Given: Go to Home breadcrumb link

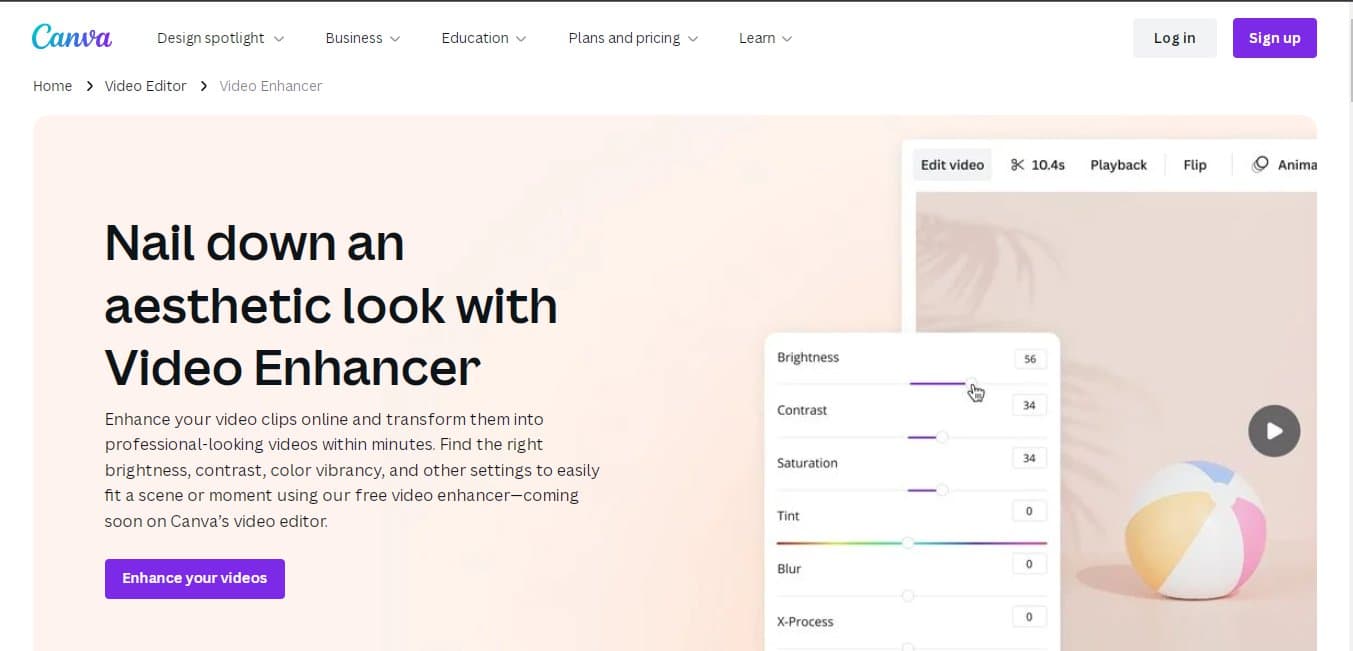Looking at the screenshot, I should [x=52, y=86].
